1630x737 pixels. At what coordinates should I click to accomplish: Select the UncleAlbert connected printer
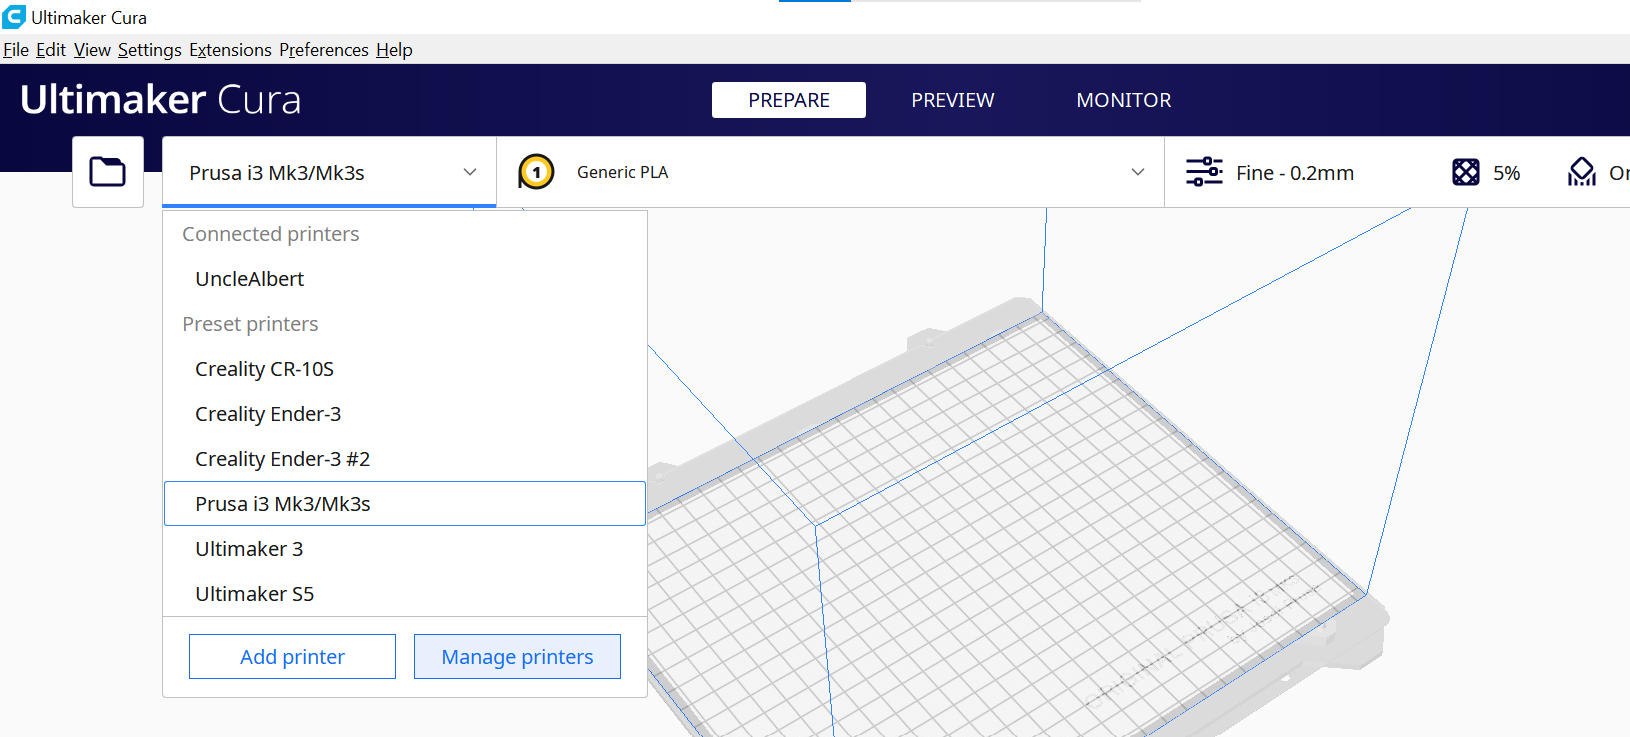[x=249, y=279]
